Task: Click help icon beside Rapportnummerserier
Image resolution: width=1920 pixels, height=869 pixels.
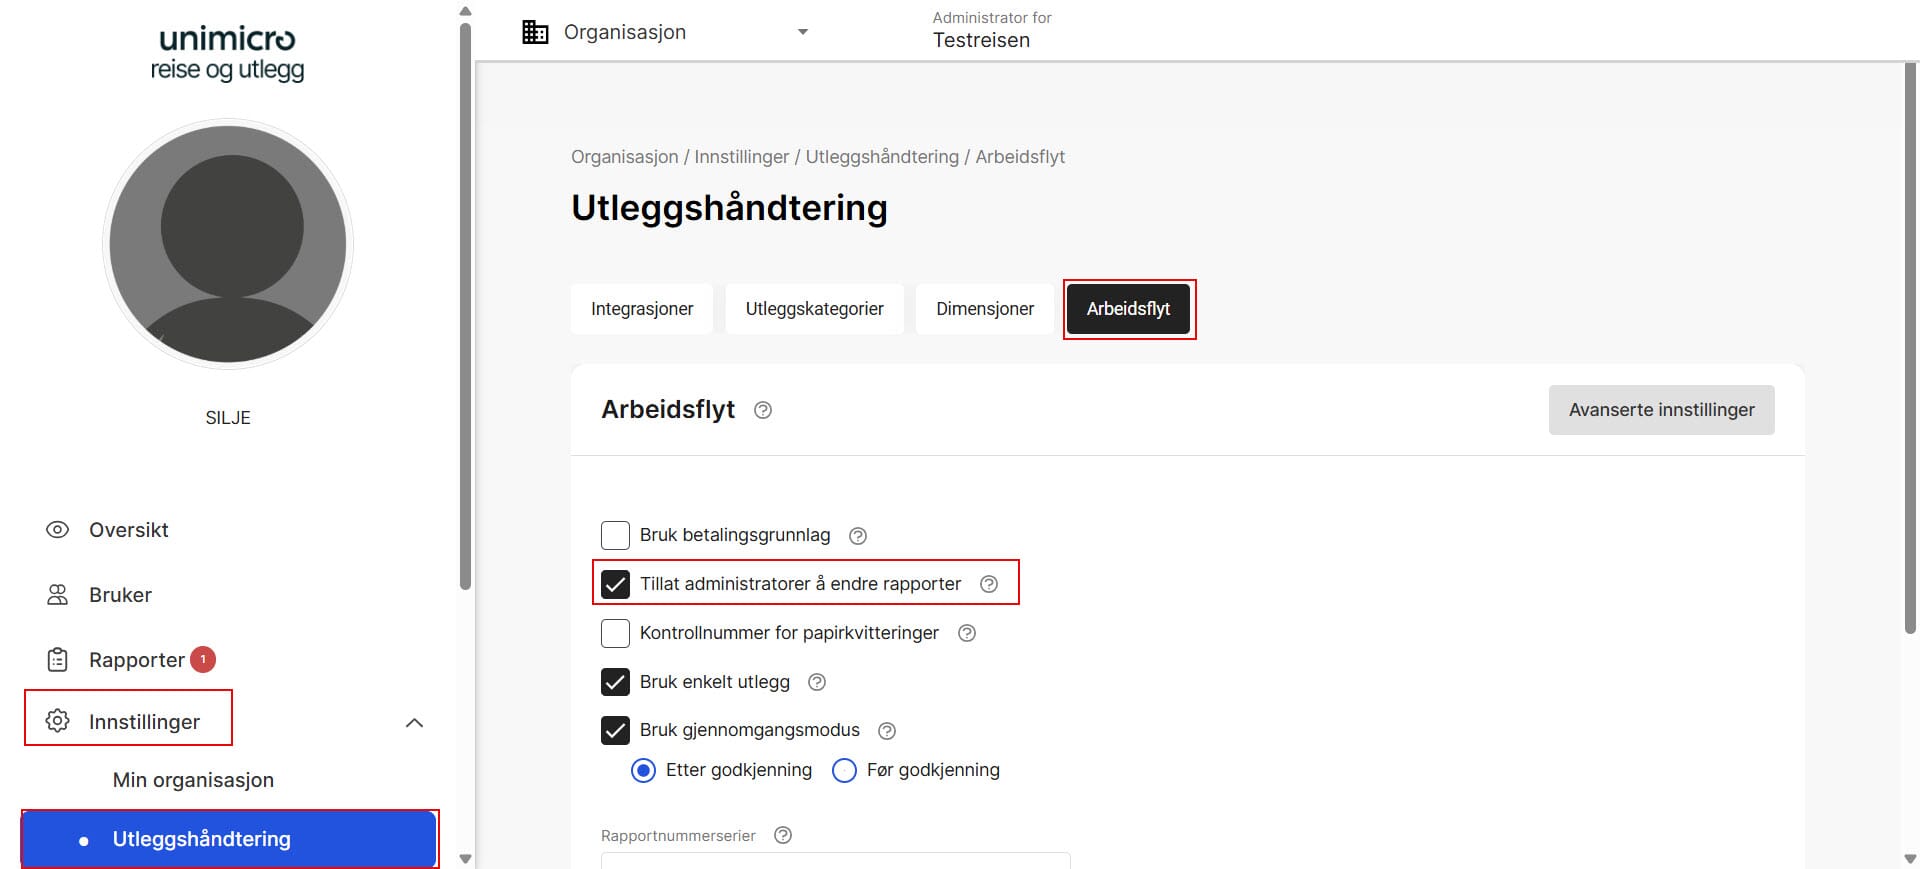Action: point(783,835)
